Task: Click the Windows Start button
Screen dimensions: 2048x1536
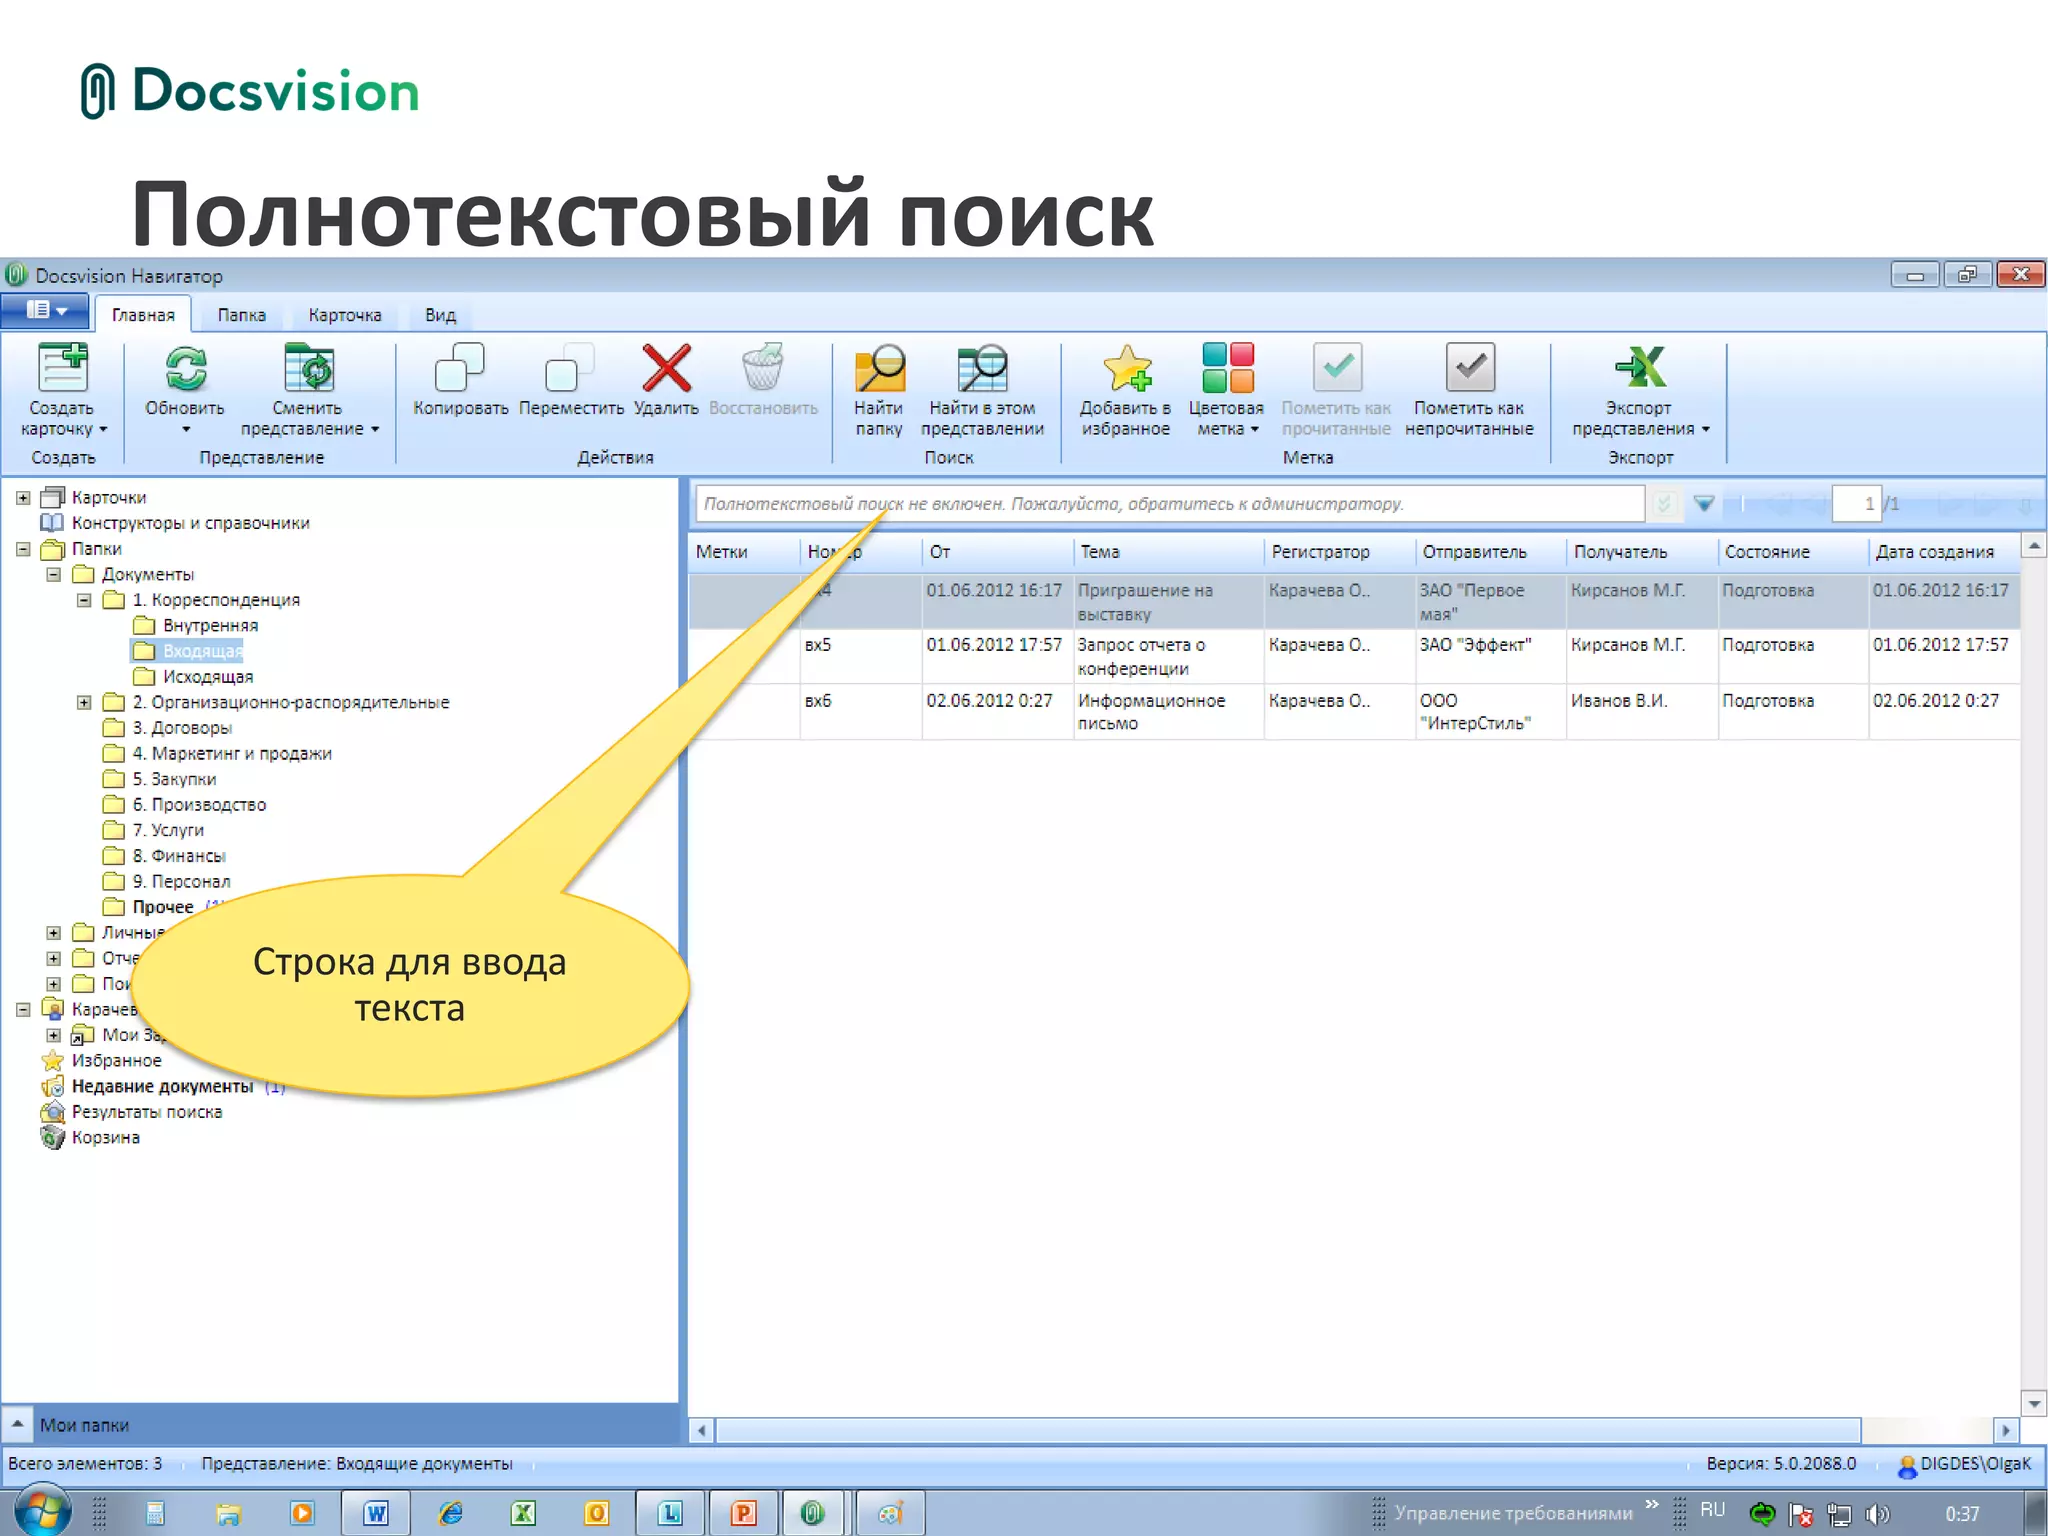Action: point(41,1512)
